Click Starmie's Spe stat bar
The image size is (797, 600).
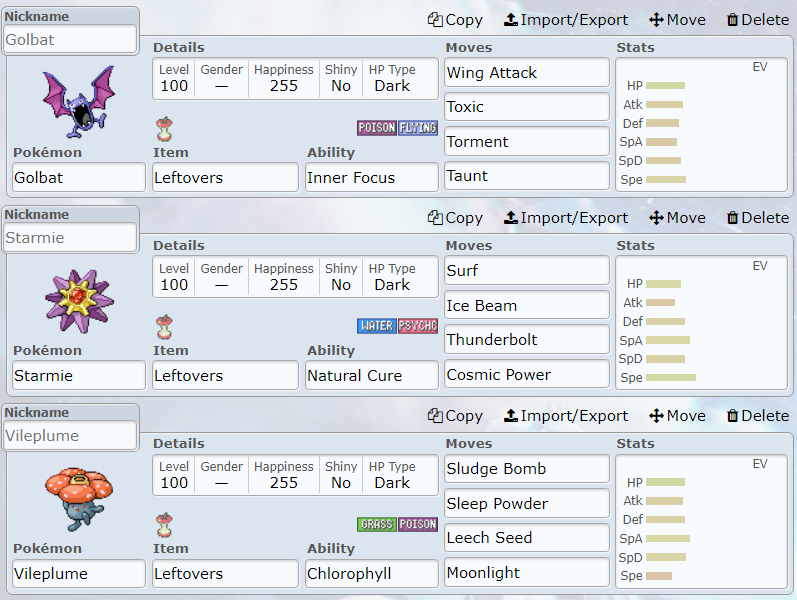(x=671, y=377)
